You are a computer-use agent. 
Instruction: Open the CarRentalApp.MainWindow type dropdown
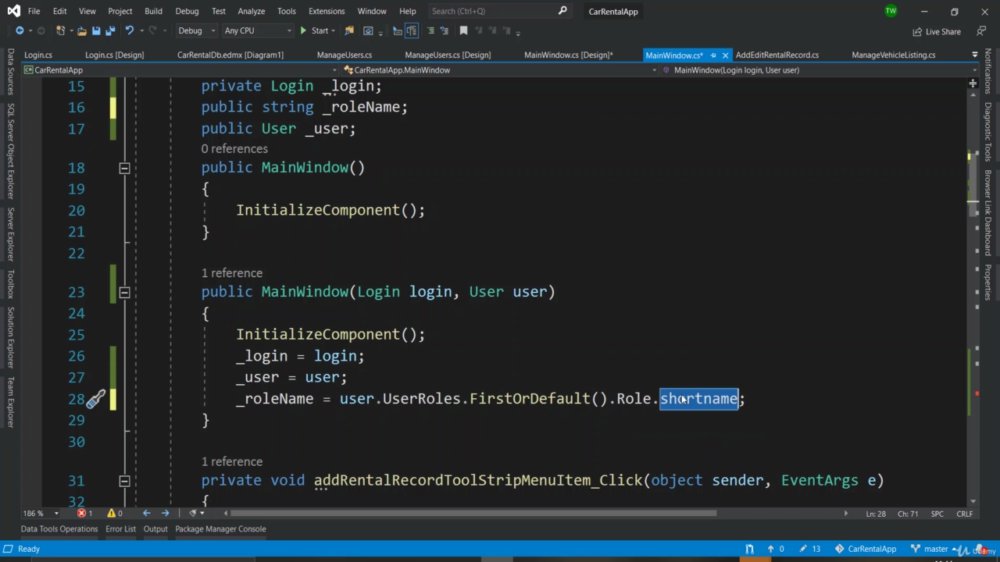[x=500, y=70]
